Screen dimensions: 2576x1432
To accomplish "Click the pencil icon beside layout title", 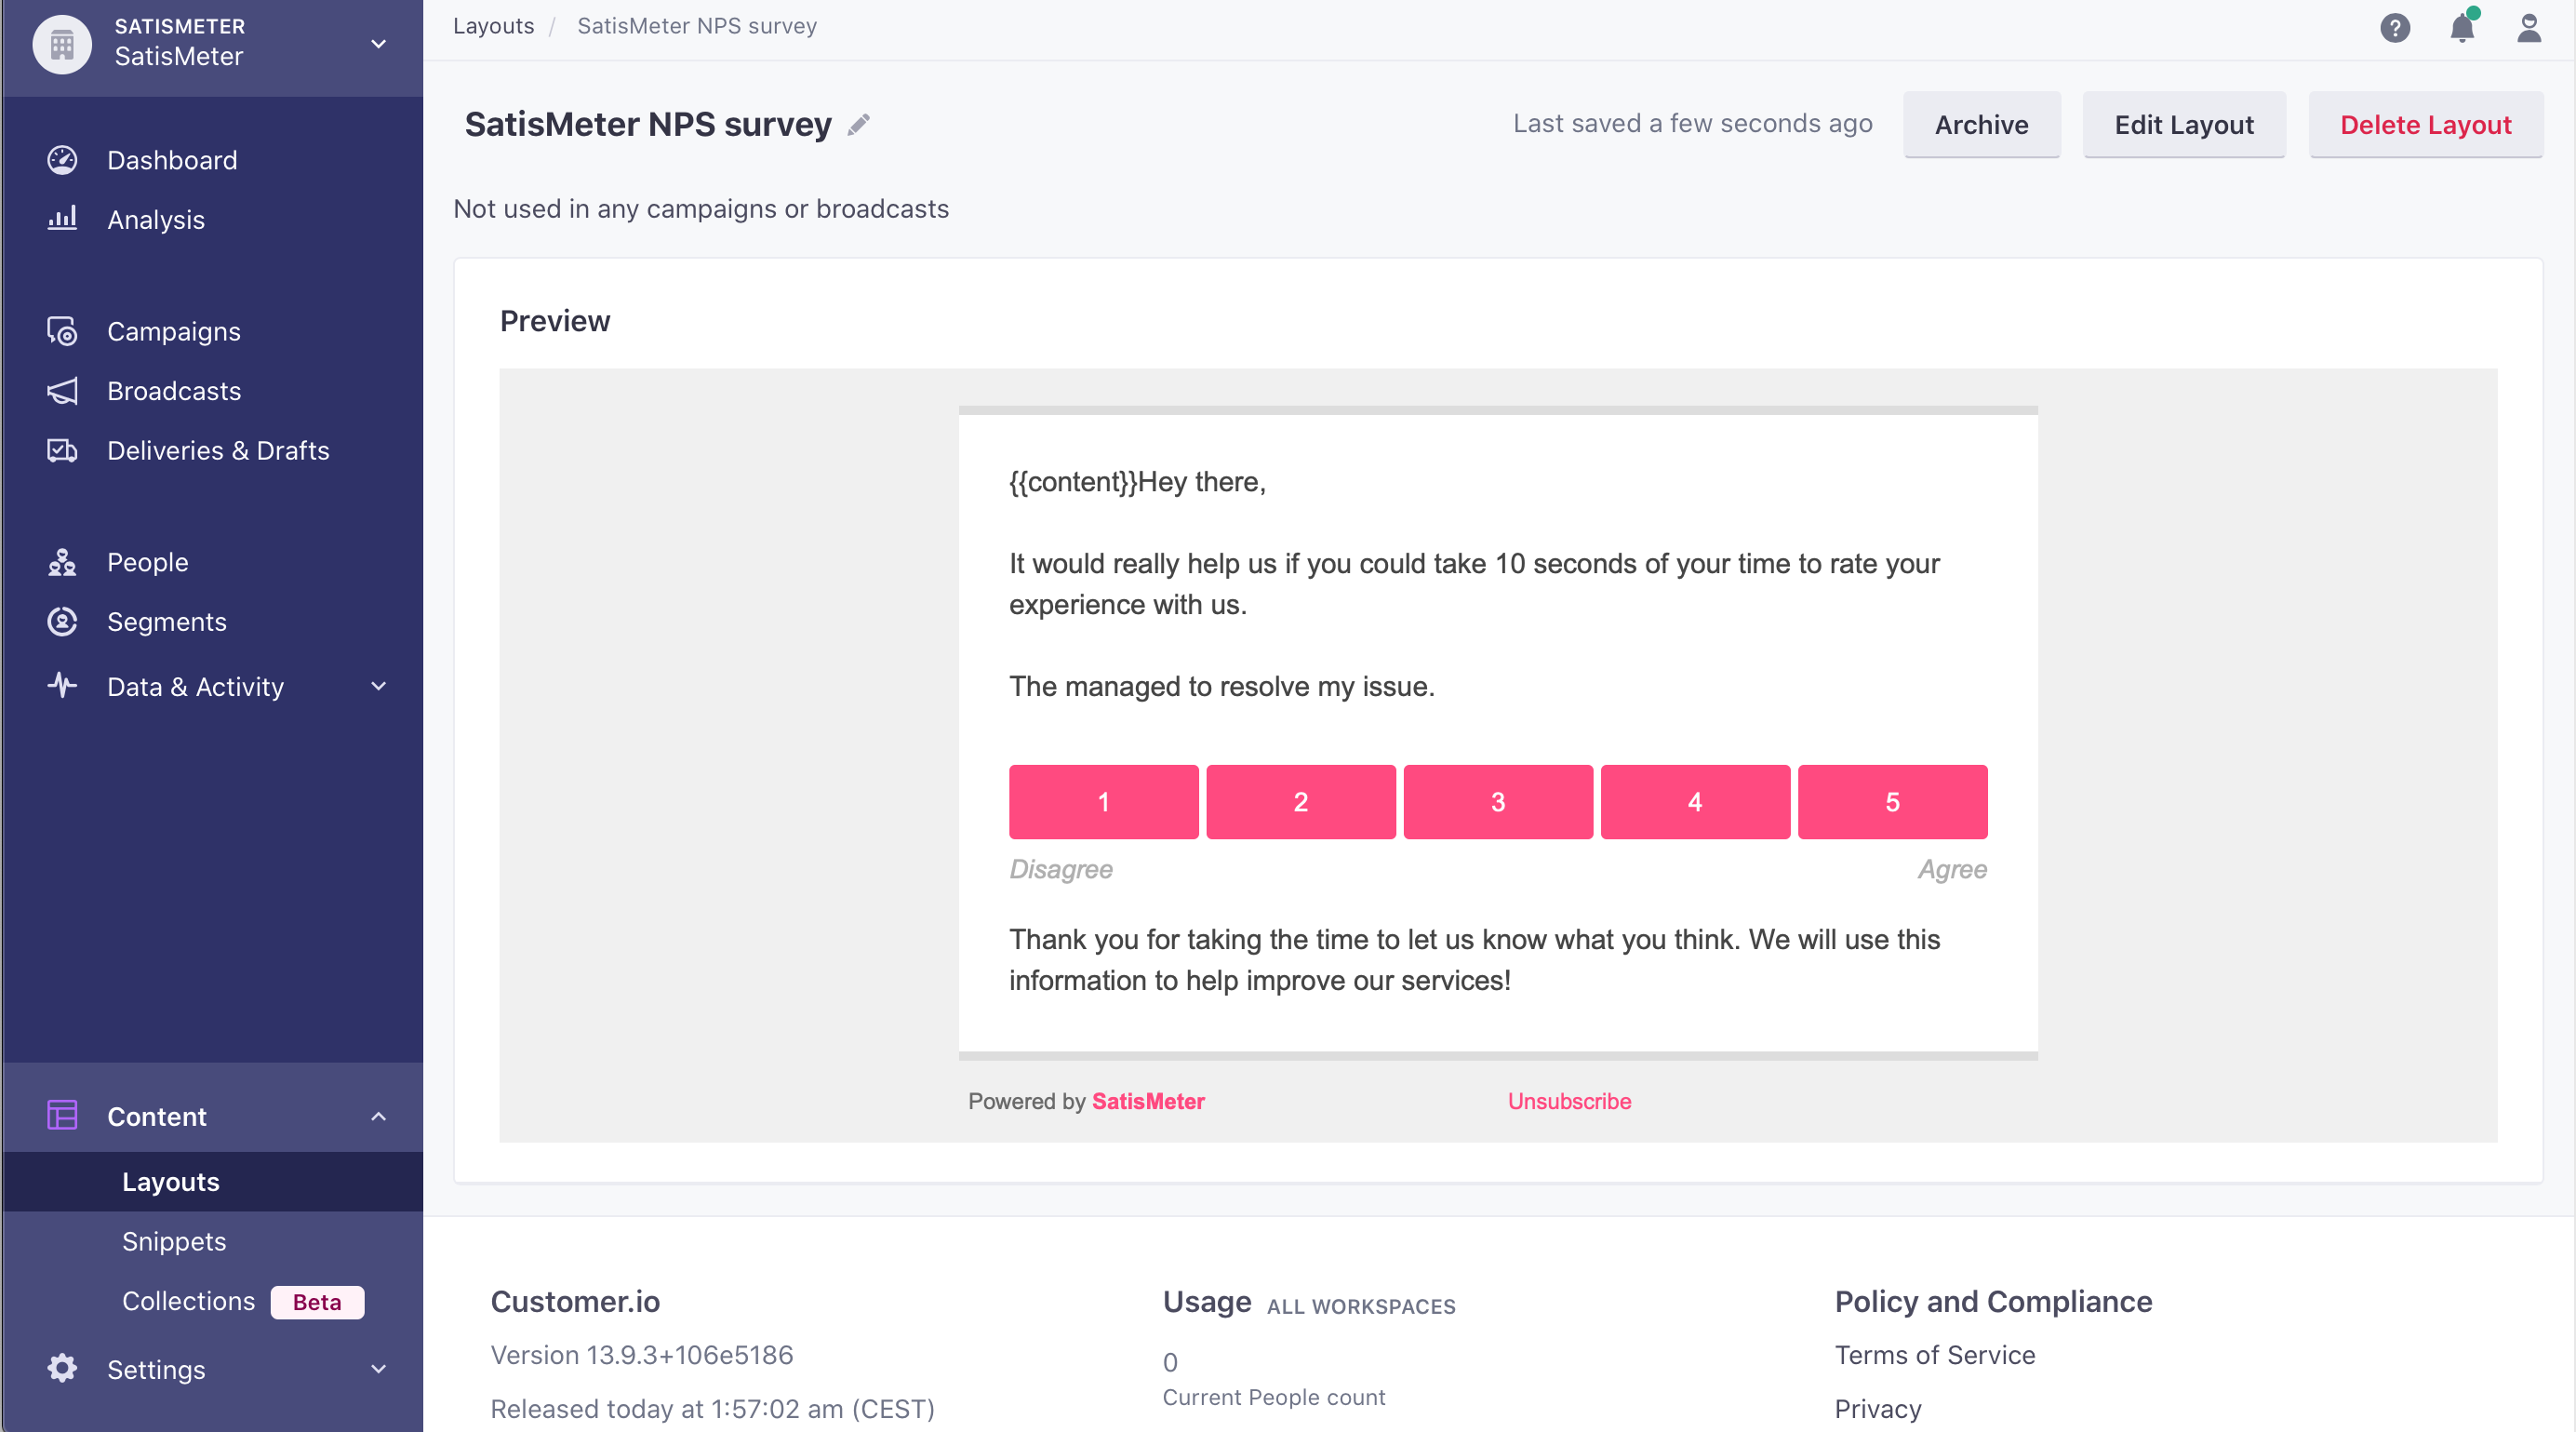I will pos(858,124).
